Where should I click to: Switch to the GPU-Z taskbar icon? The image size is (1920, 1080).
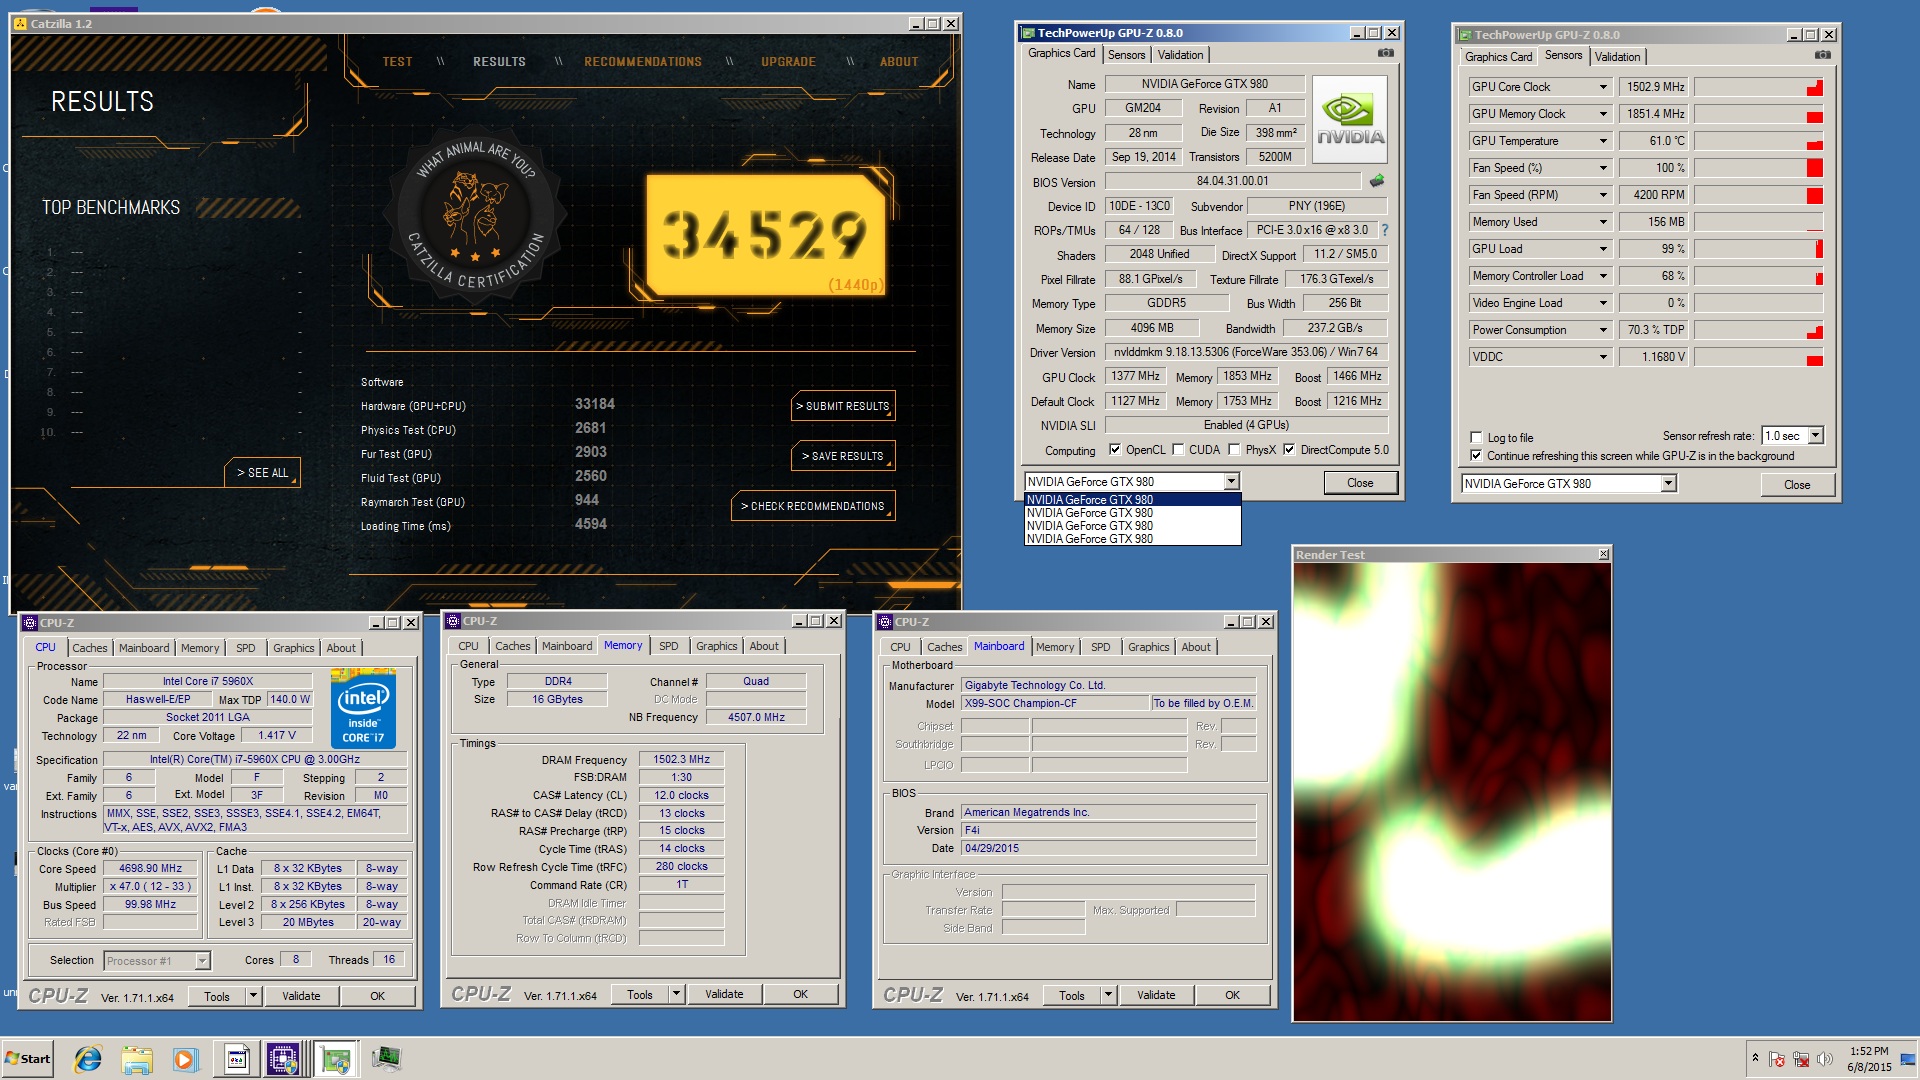tap(335, 1059)
